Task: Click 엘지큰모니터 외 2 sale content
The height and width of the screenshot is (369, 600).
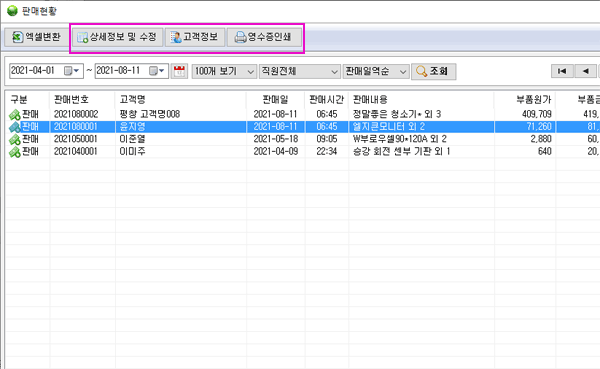Action: [389, 127]
